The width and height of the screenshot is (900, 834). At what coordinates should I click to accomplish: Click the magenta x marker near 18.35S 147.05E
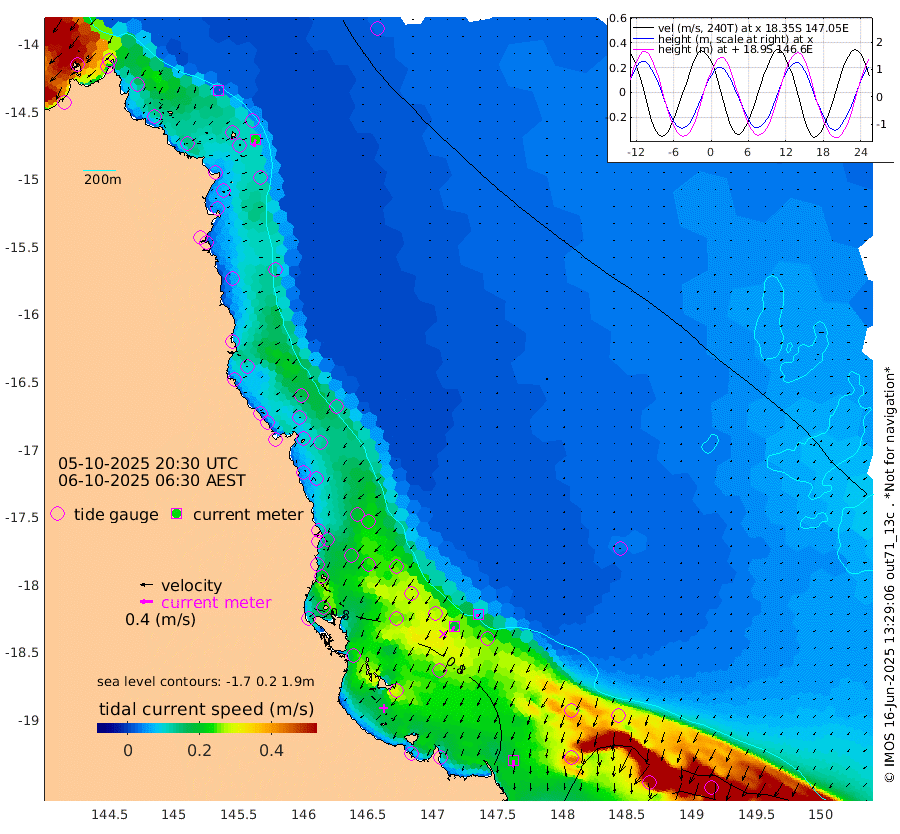[x=443, y=634]
